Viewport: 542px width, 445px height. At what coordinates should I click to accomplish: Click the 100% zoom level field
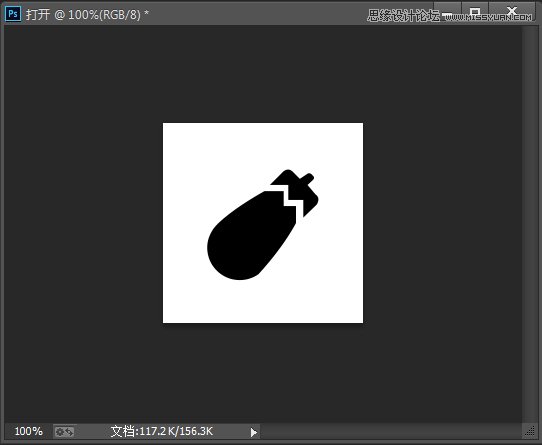(28, 431)
